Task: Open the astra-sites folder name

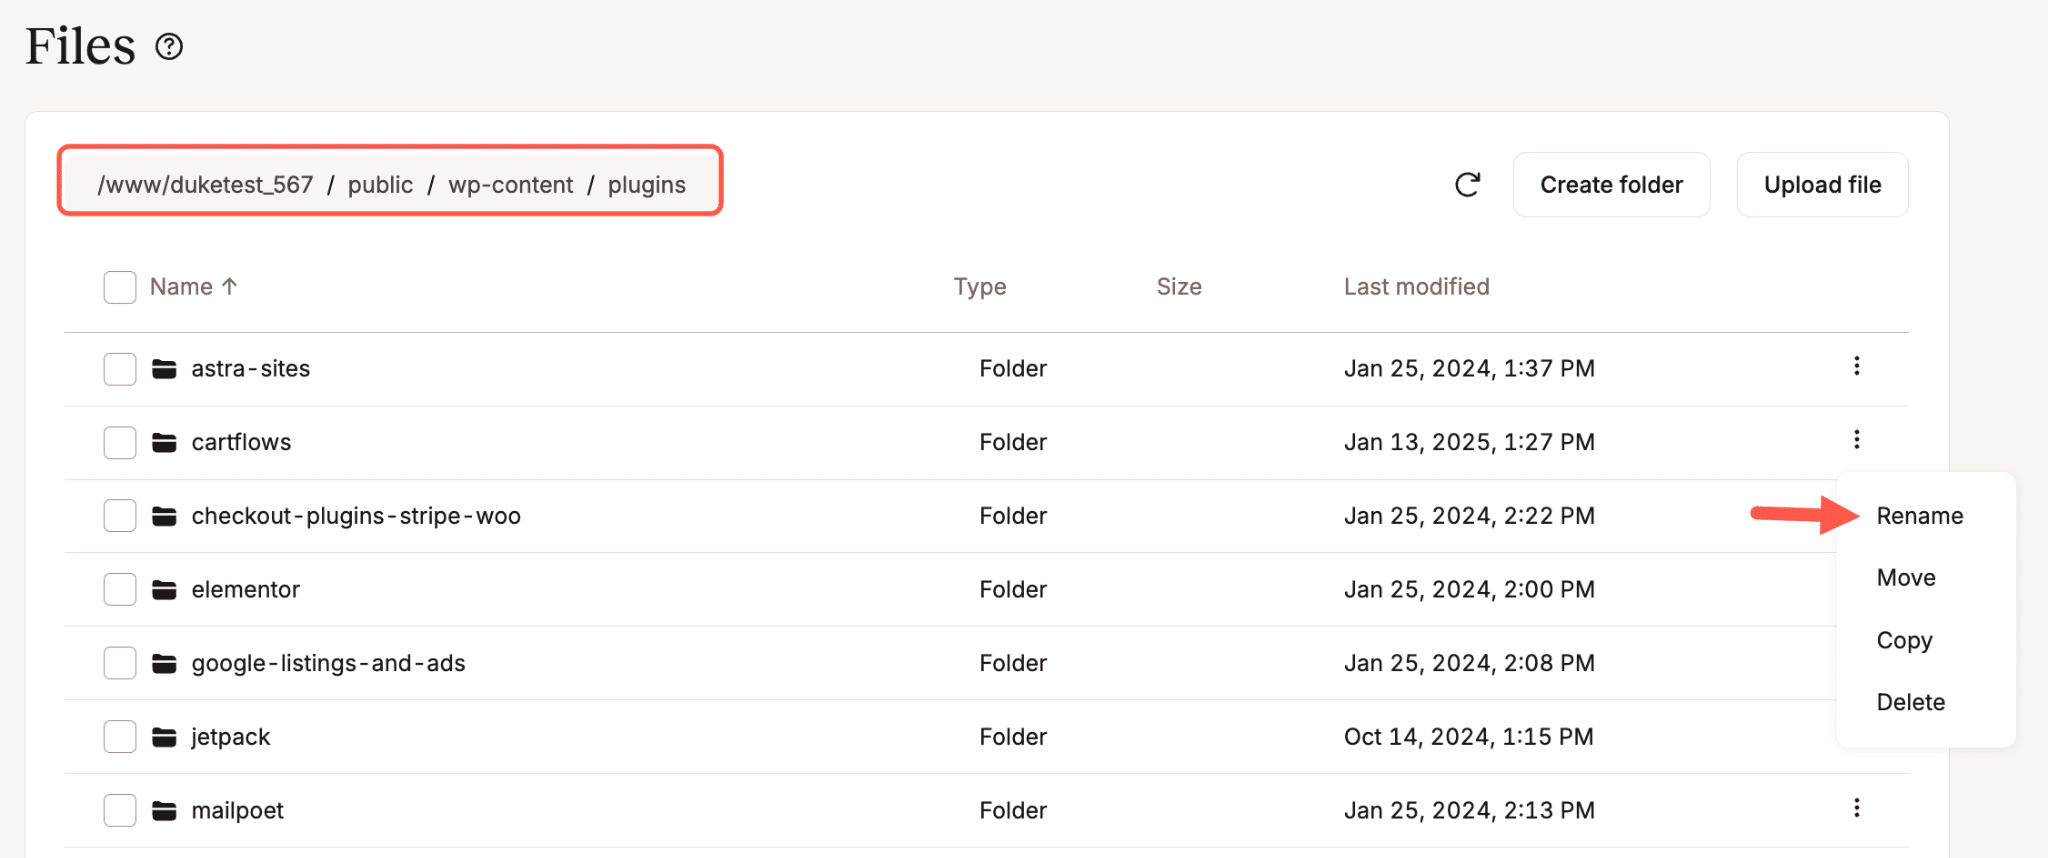Action: tap(251, 369)
